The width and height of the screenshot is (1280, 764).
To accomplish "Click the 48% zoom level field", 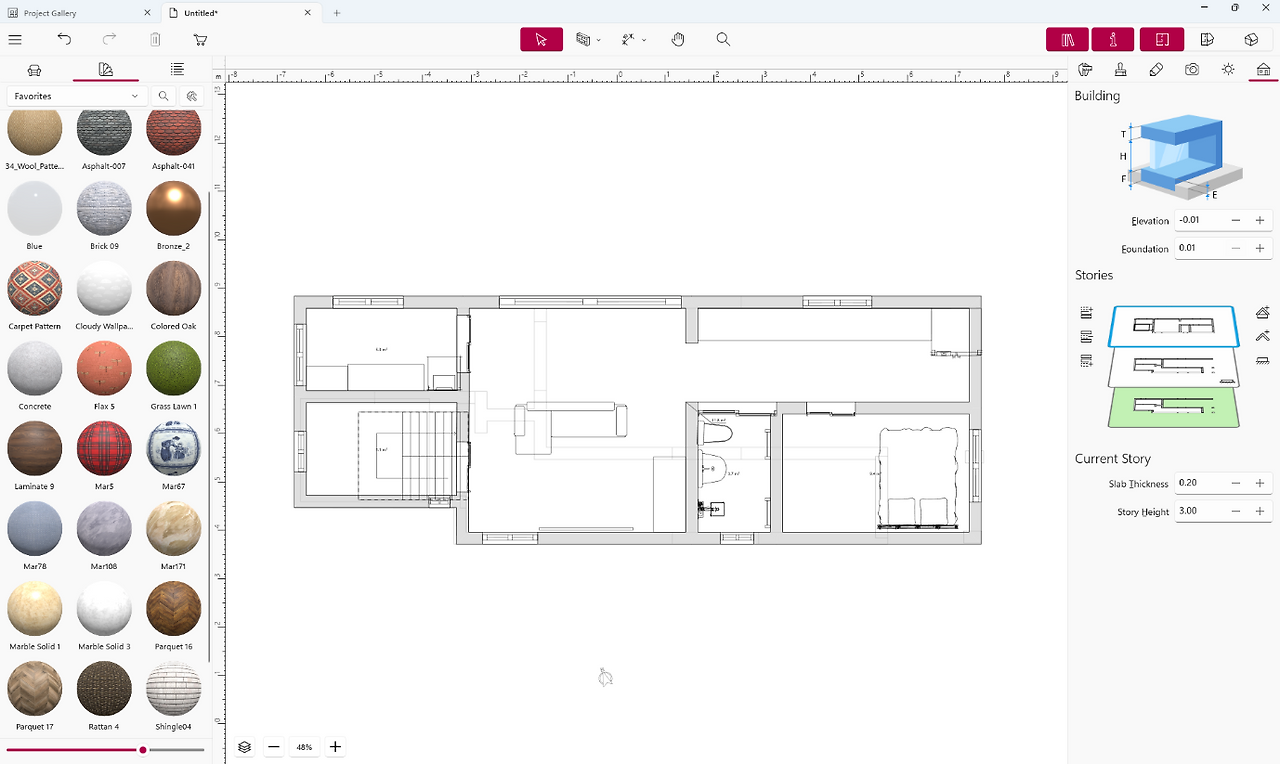I will click(304, 747).
